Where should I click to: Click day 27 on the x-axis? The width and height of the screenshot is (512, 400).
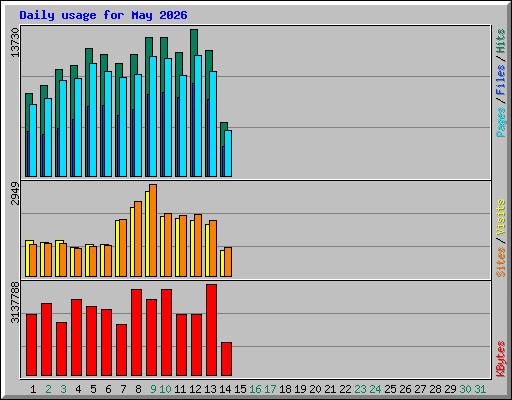point(420,389)
